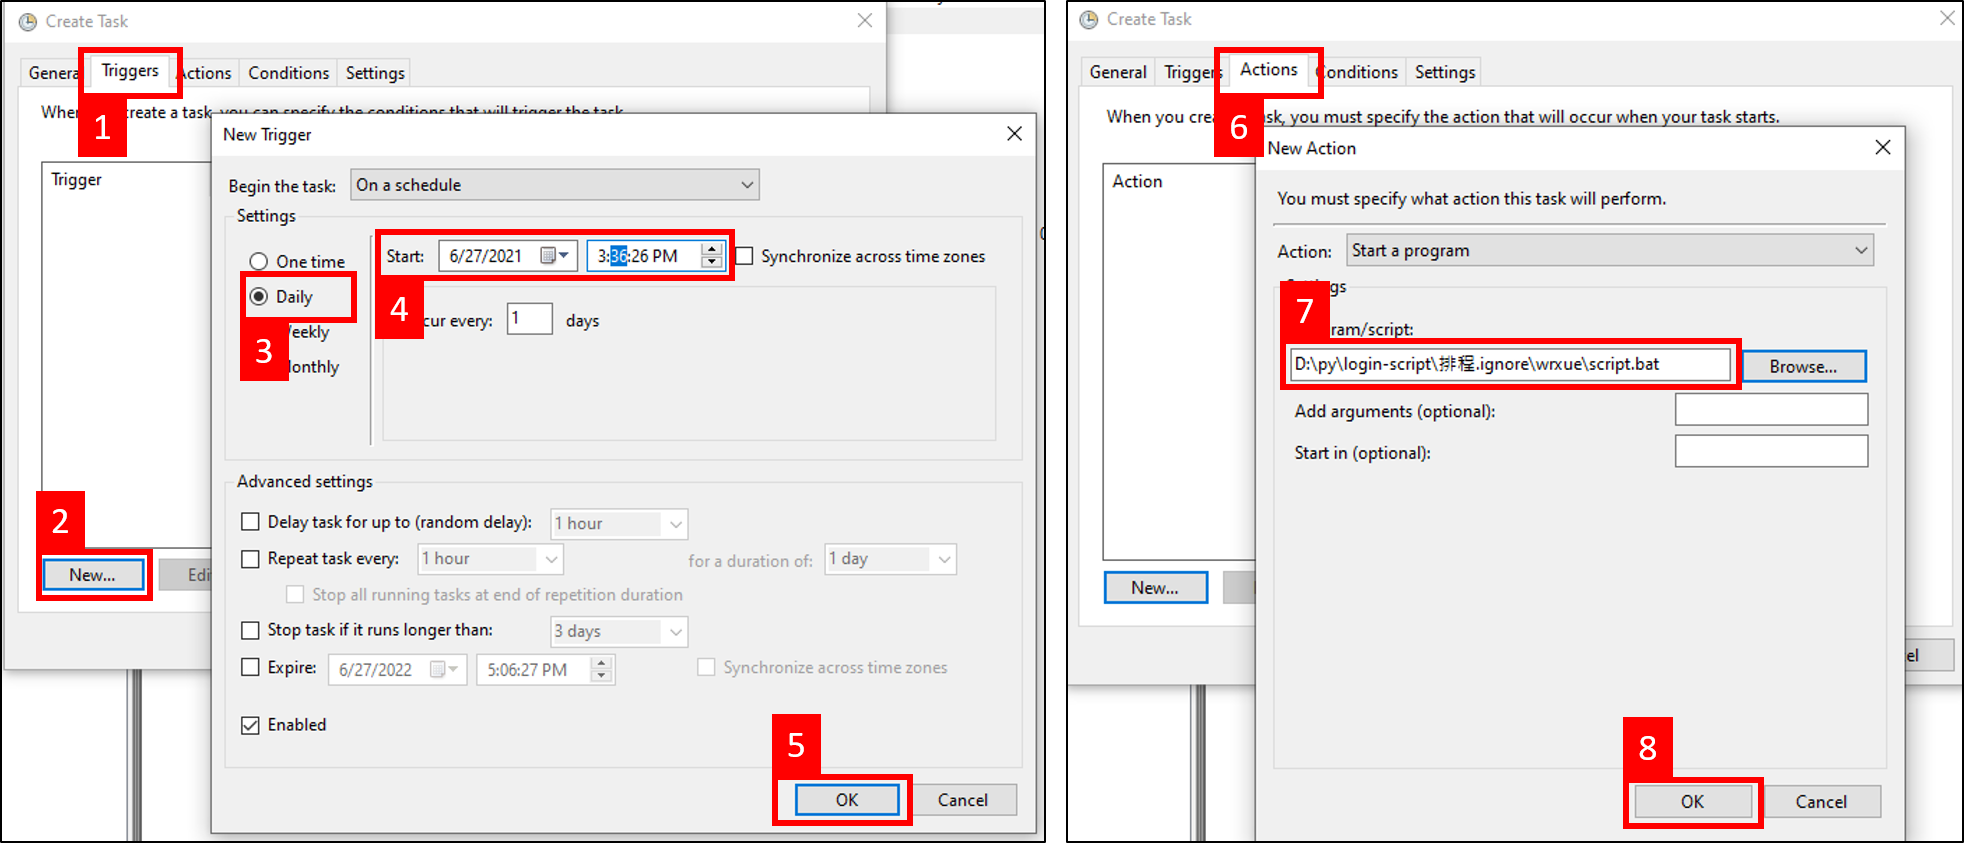Viewport: 1964px width, 843px height.
Task: Confirm the New Action dialog with OK
Action: pos(1692,802)
